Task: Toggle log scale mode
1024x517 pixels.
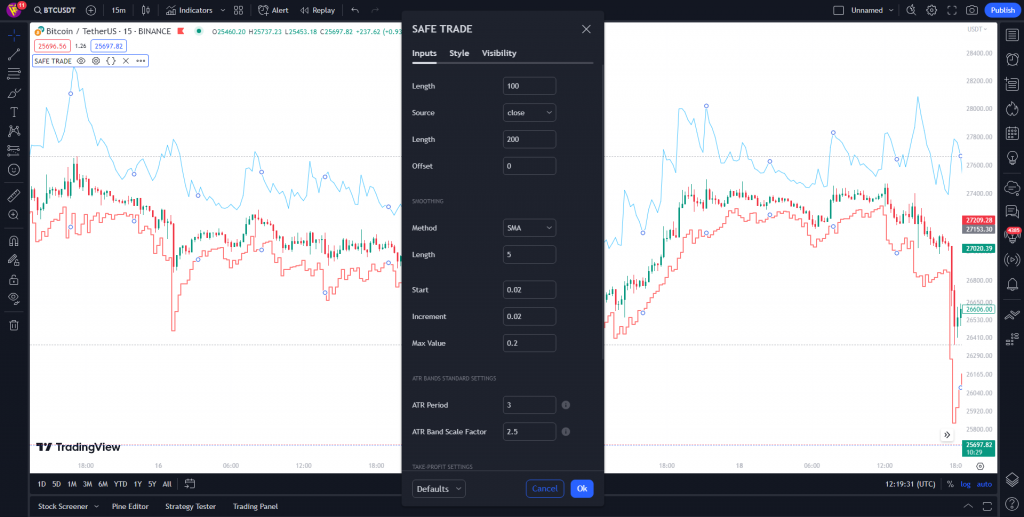Action: [965, 484]
